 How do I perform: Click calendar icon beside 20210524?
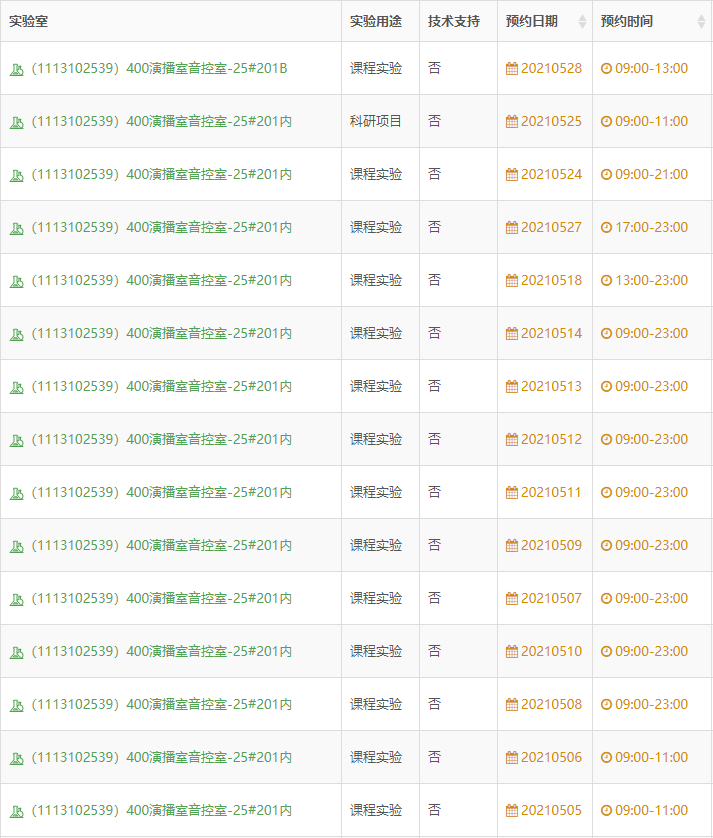(x=512, y=175)
